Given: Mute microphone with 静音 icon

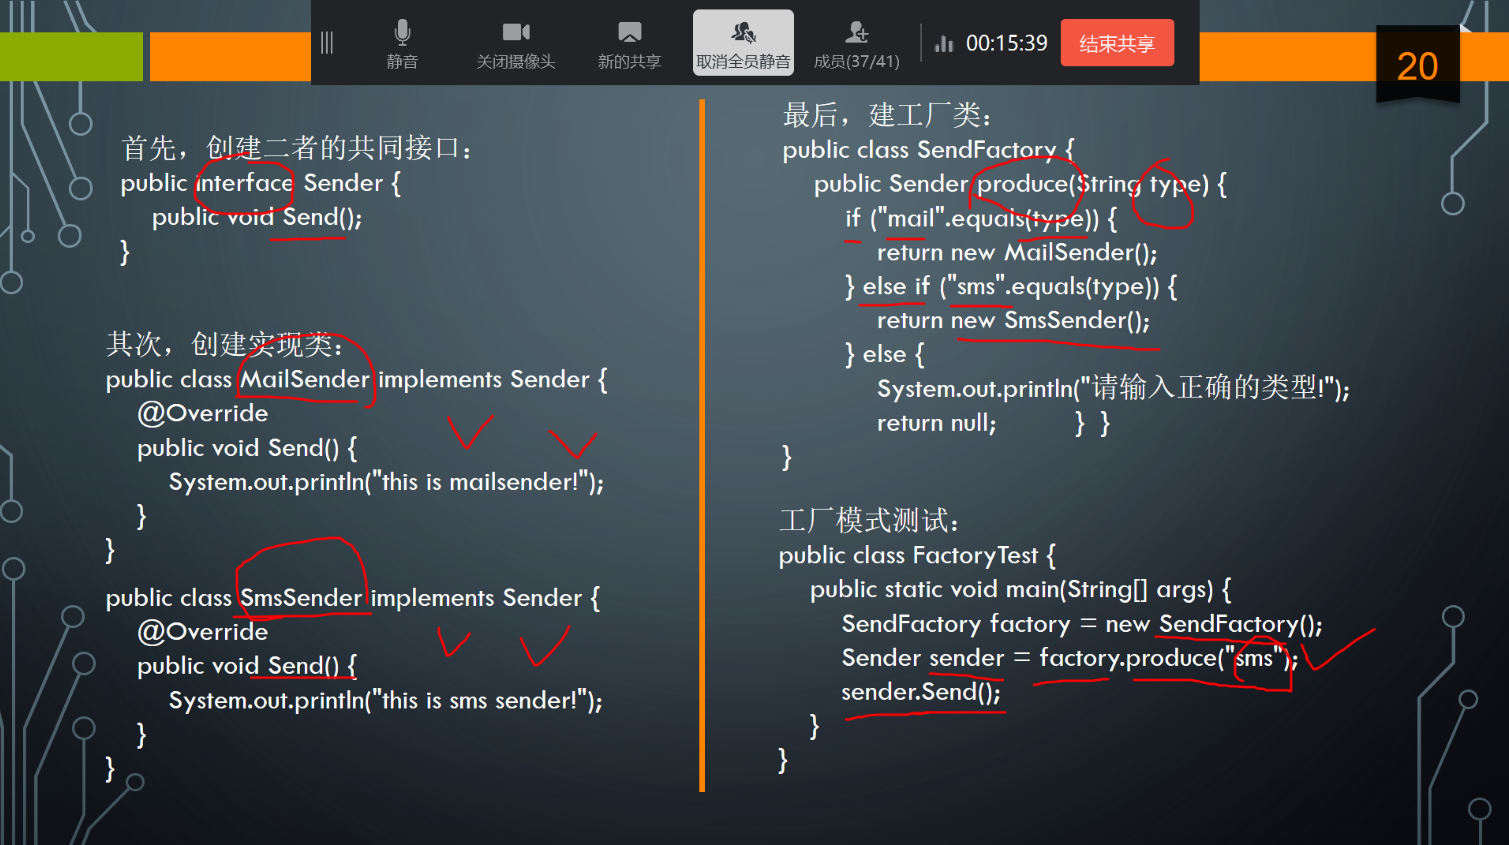Looking at the screenshot, I should pyautogui.click(x=402, y=44).
